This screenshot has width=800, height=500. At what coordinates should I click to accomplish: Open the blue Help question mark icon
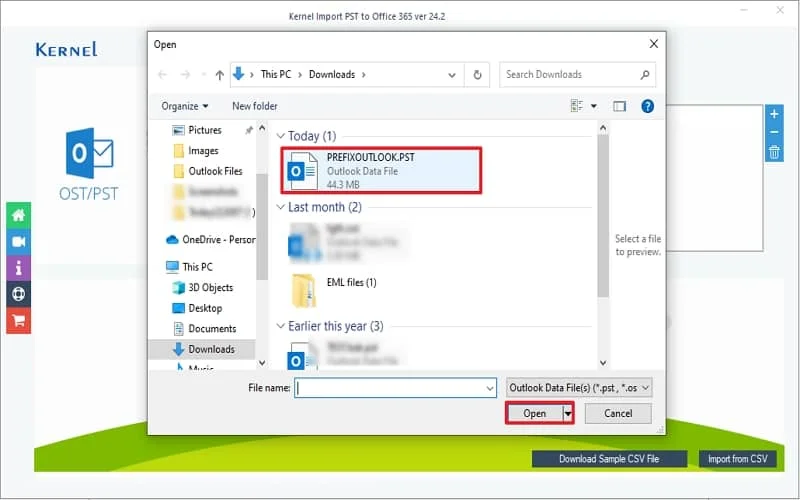pos(647,106)
